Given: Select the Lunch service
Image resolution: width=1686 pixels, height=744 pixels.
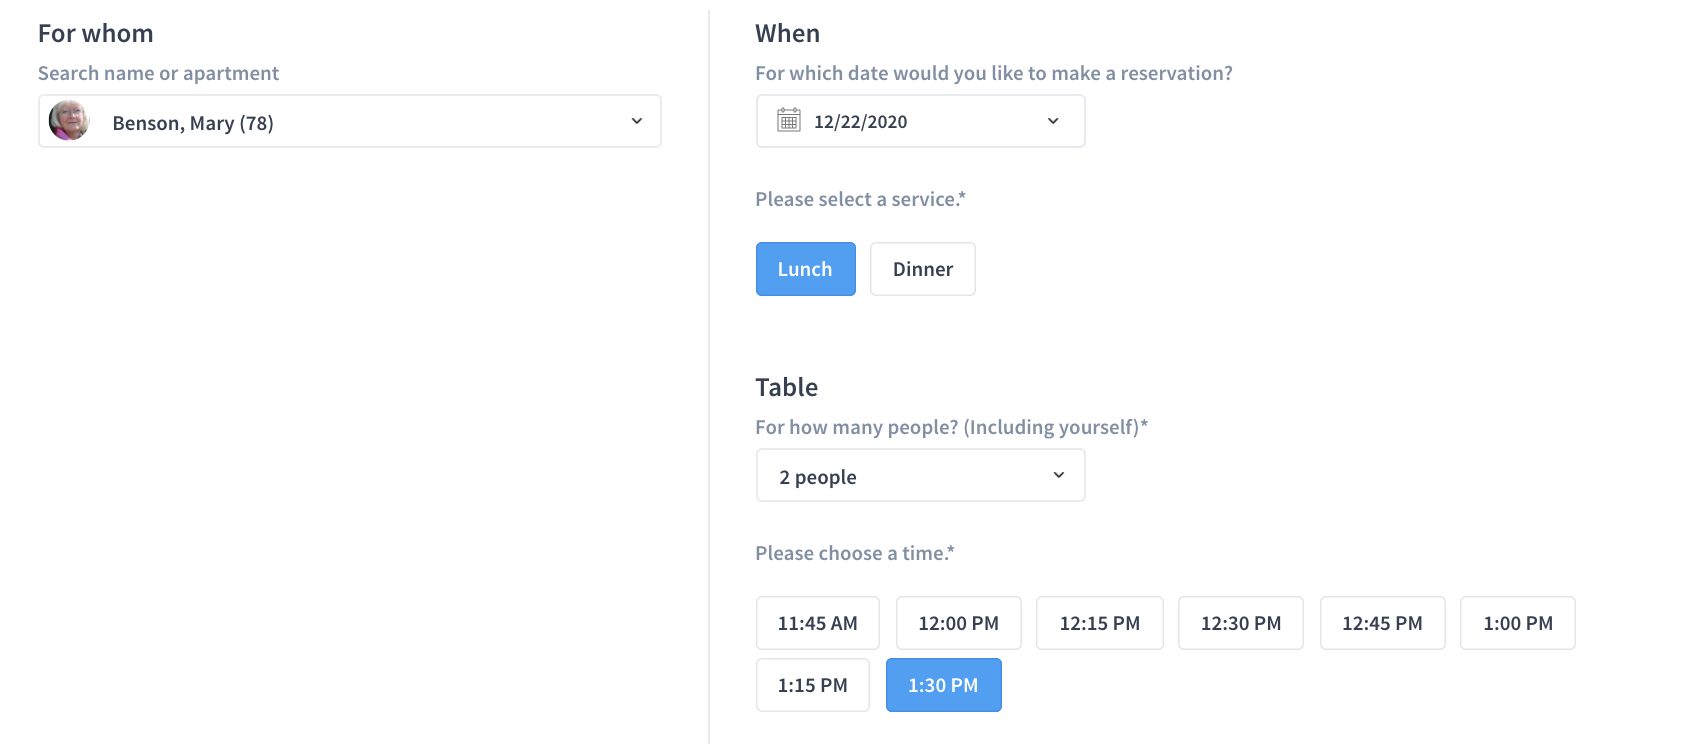Looking at the screenshot, I should 806,269.
